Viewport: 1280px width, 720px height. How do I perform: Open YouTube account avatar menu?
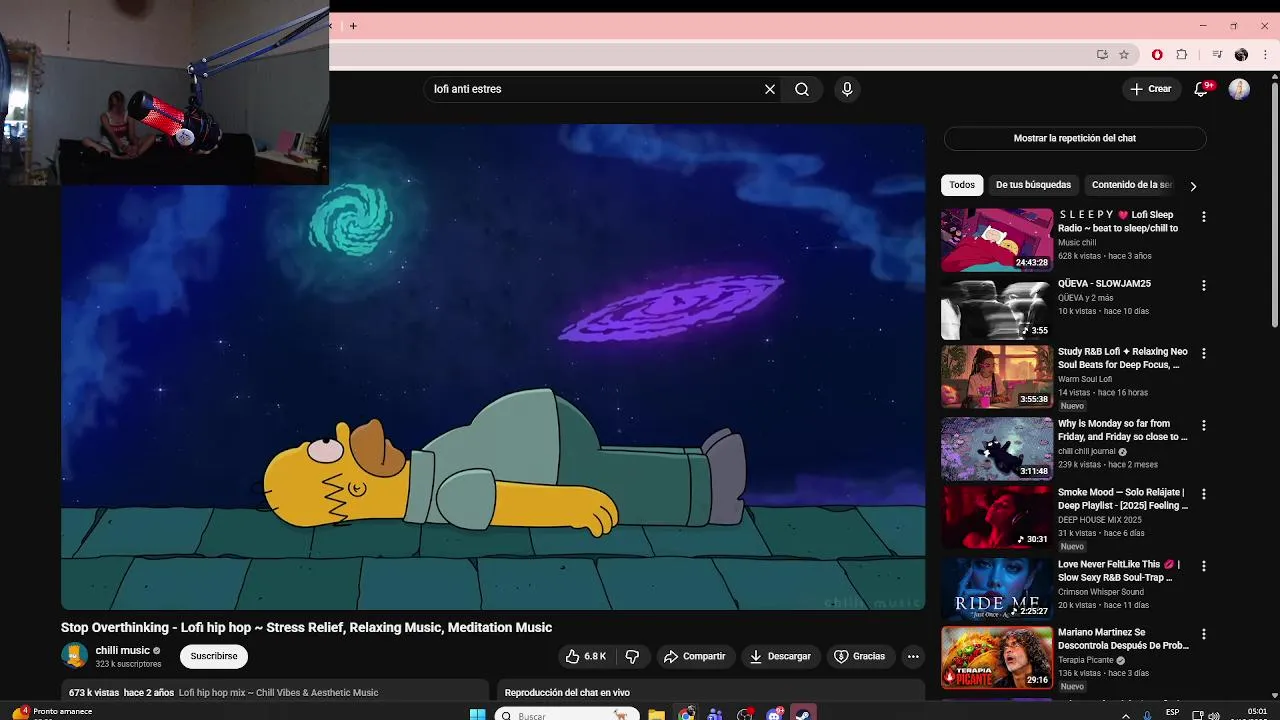pyautogui.click(x=1239, y=89)
